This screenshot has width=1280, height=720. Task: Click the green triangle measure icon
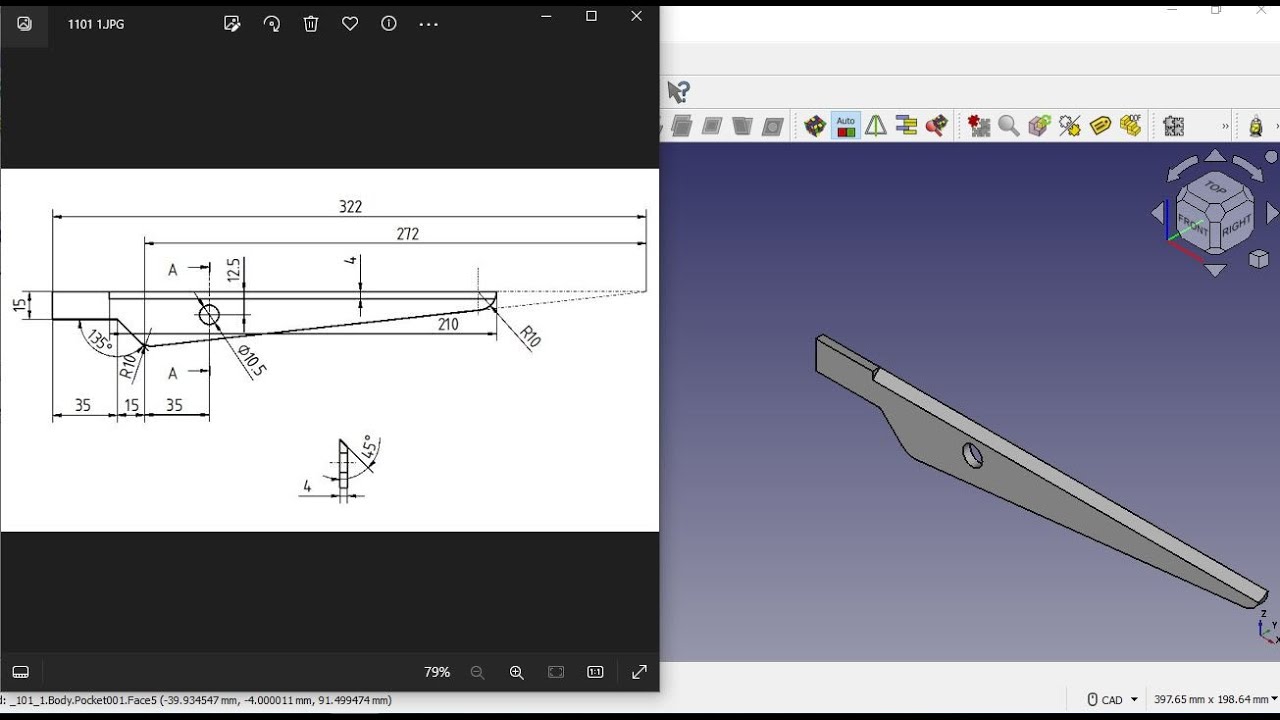[876, 126]
